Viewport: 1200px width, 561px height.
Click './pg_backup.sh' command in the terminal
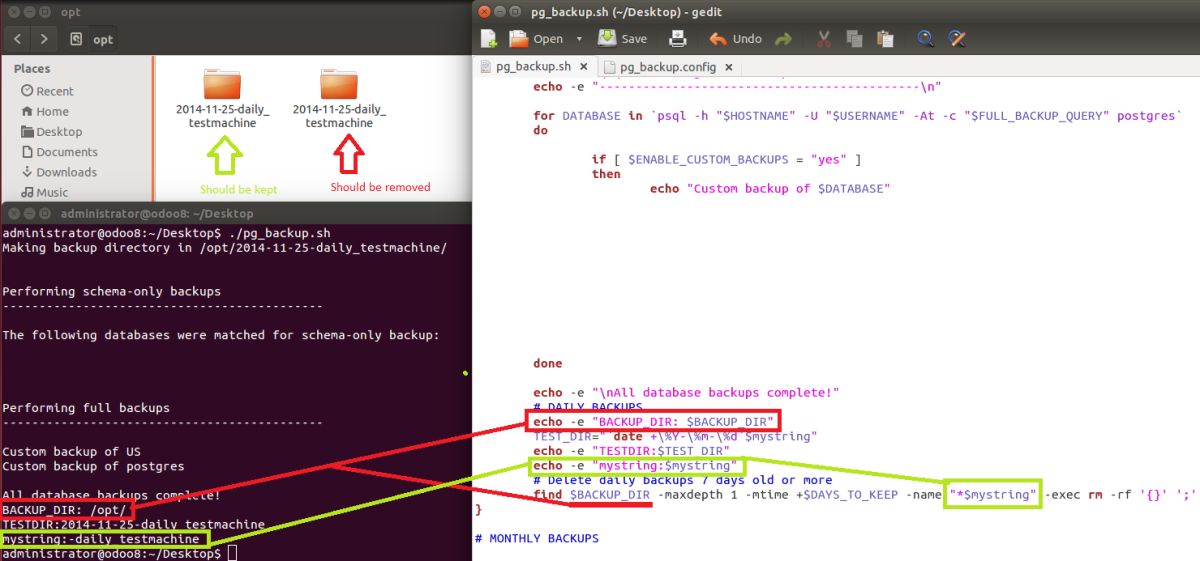[x=280, y=232]
